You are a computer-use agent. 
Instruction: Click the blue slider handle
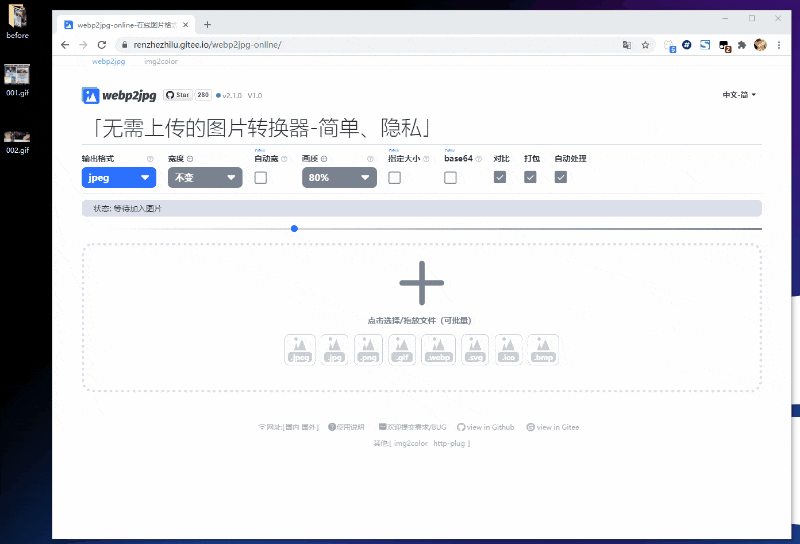coord(294,229)
